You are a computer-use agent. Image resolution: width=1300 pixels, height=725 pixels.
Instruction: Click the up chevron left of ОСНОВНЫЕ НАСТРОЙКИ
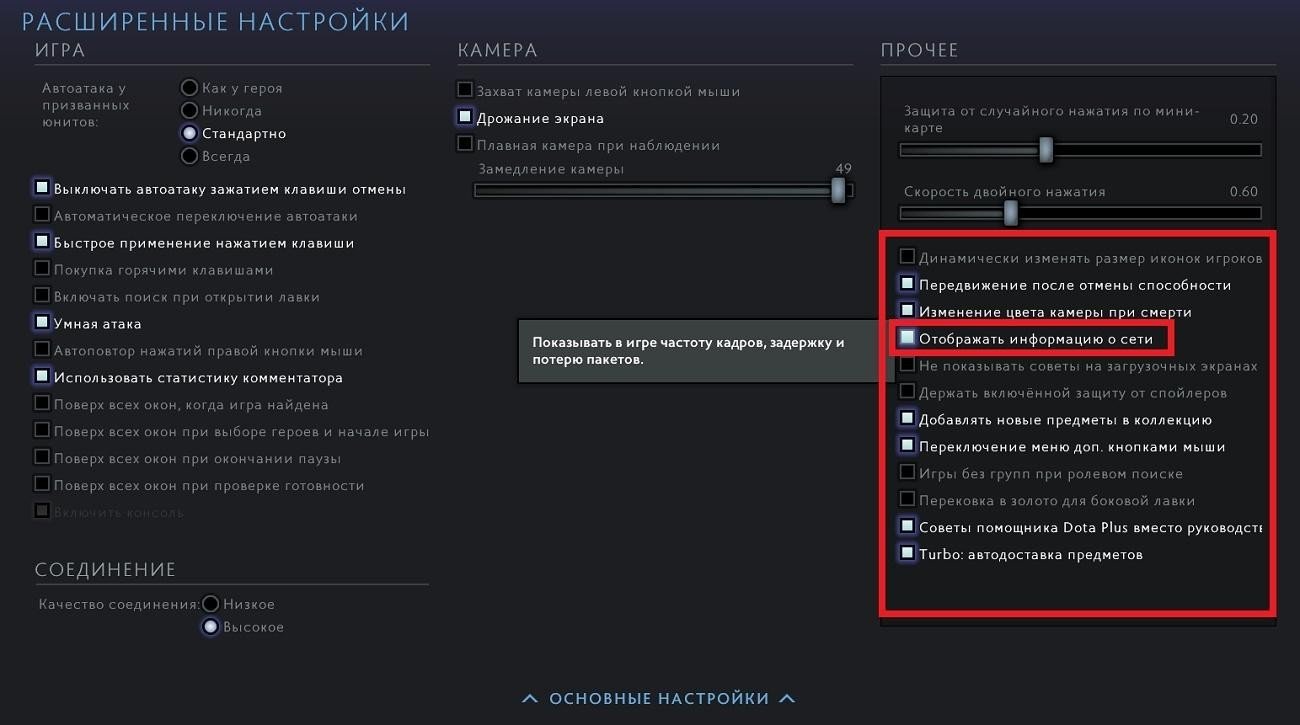530,698
